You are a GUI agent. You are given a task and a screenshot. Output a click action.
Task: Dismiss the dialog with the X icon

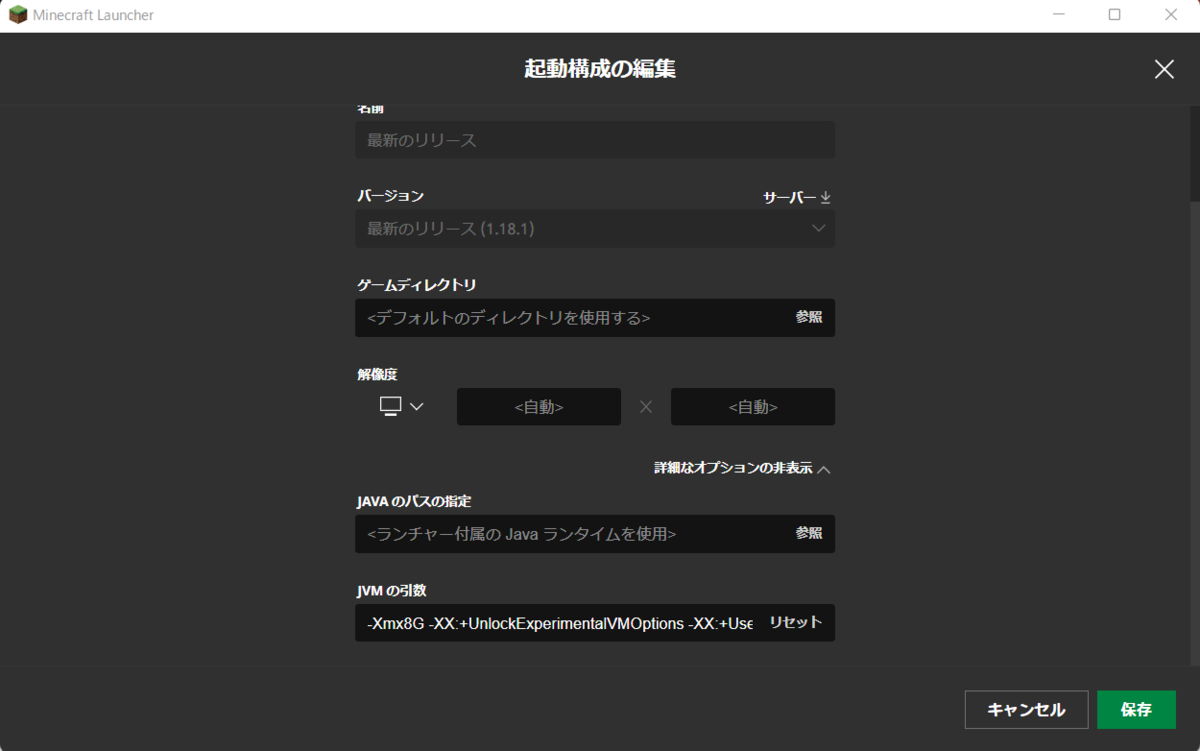pos(1163,69)
